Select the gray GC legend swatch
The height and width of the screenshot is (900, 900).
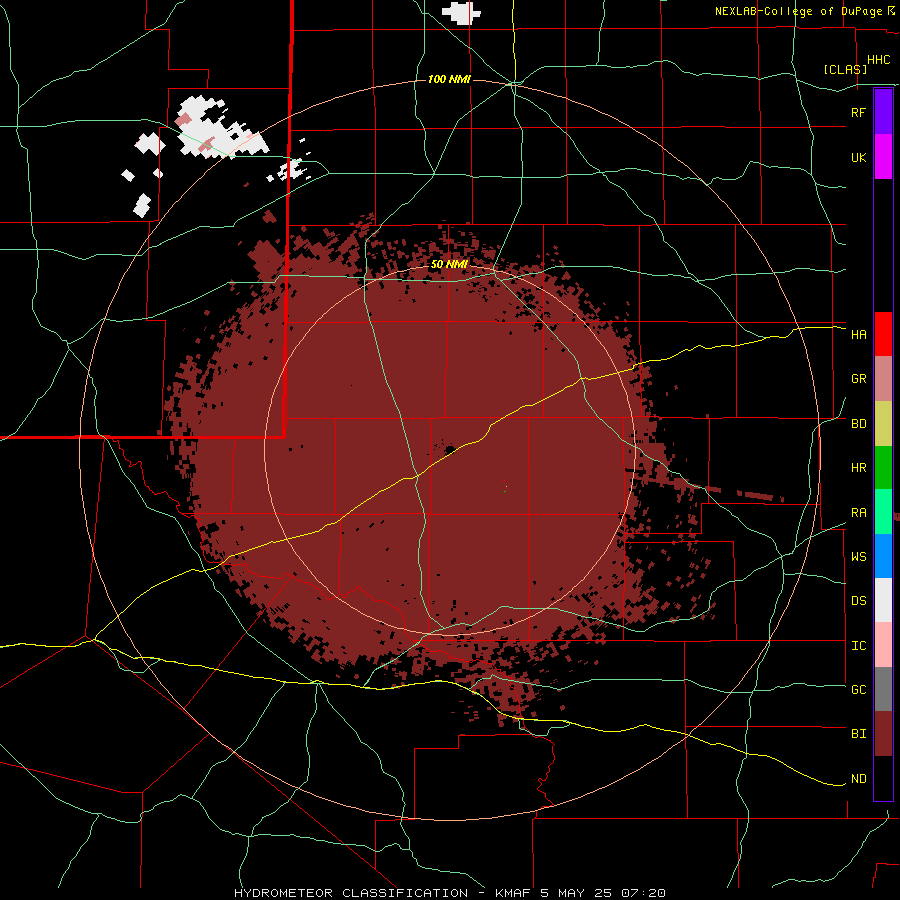tap(883, 689)
